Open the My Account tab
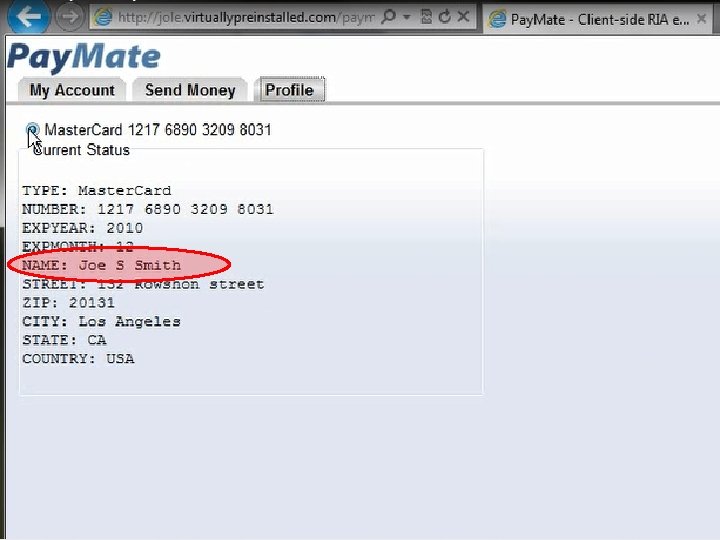Viewport: 720px width, 540px height. 72,90
